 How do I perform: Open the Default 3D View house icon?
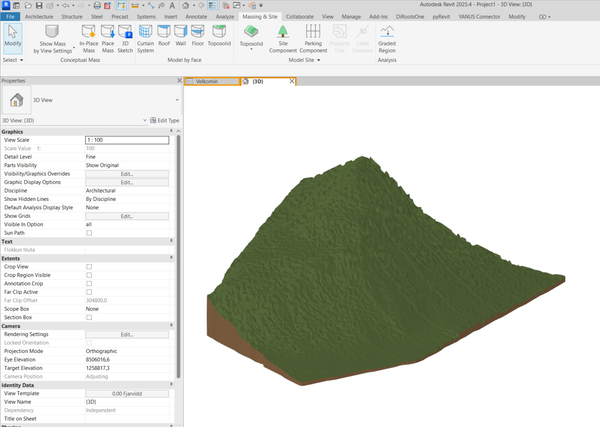point(186,6)
